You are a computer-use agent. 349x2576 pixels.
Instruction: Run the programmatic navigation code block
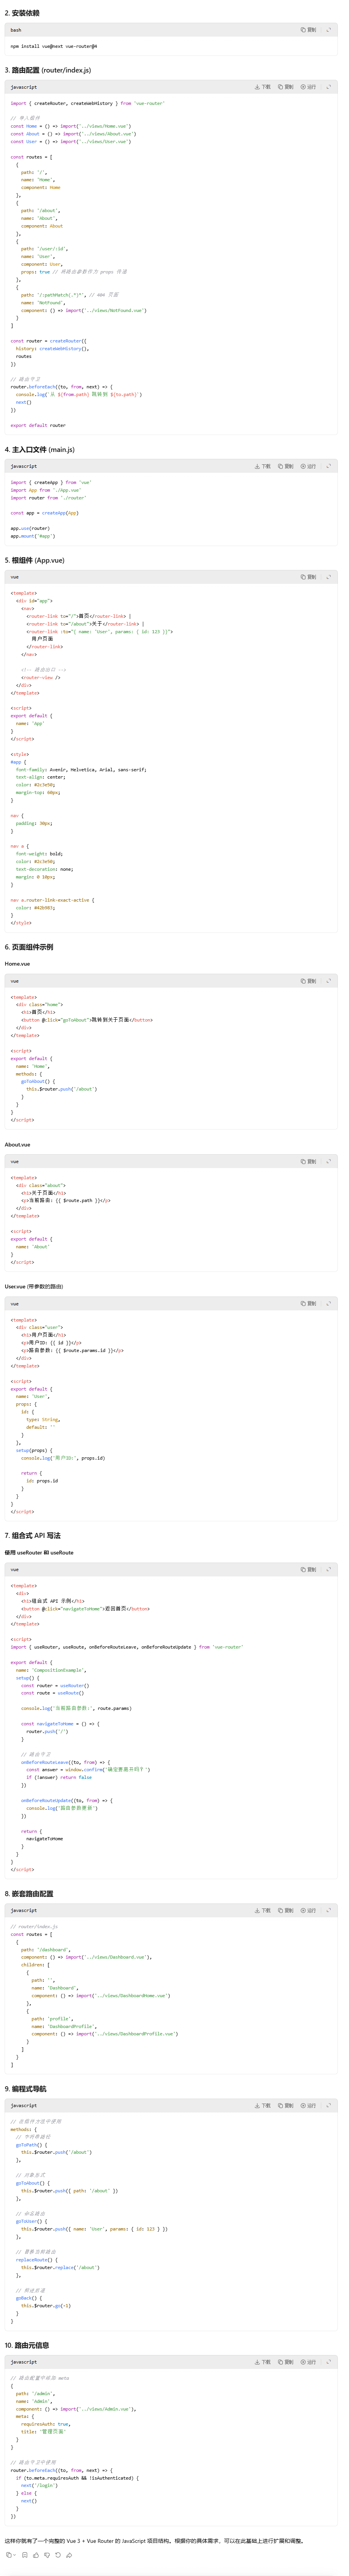[309, 2106]
